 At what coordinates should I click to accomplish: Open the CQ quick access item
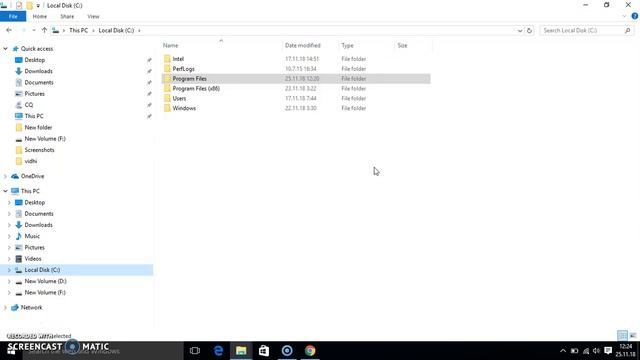pos(29,105)
